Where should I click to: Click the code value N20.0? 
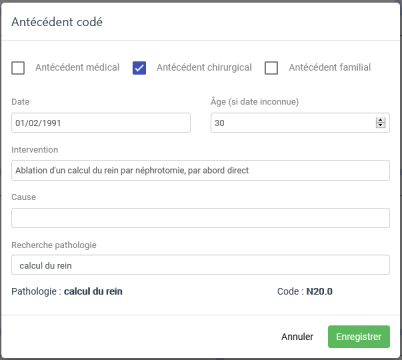pyautogui.click(x=319, y=291)
